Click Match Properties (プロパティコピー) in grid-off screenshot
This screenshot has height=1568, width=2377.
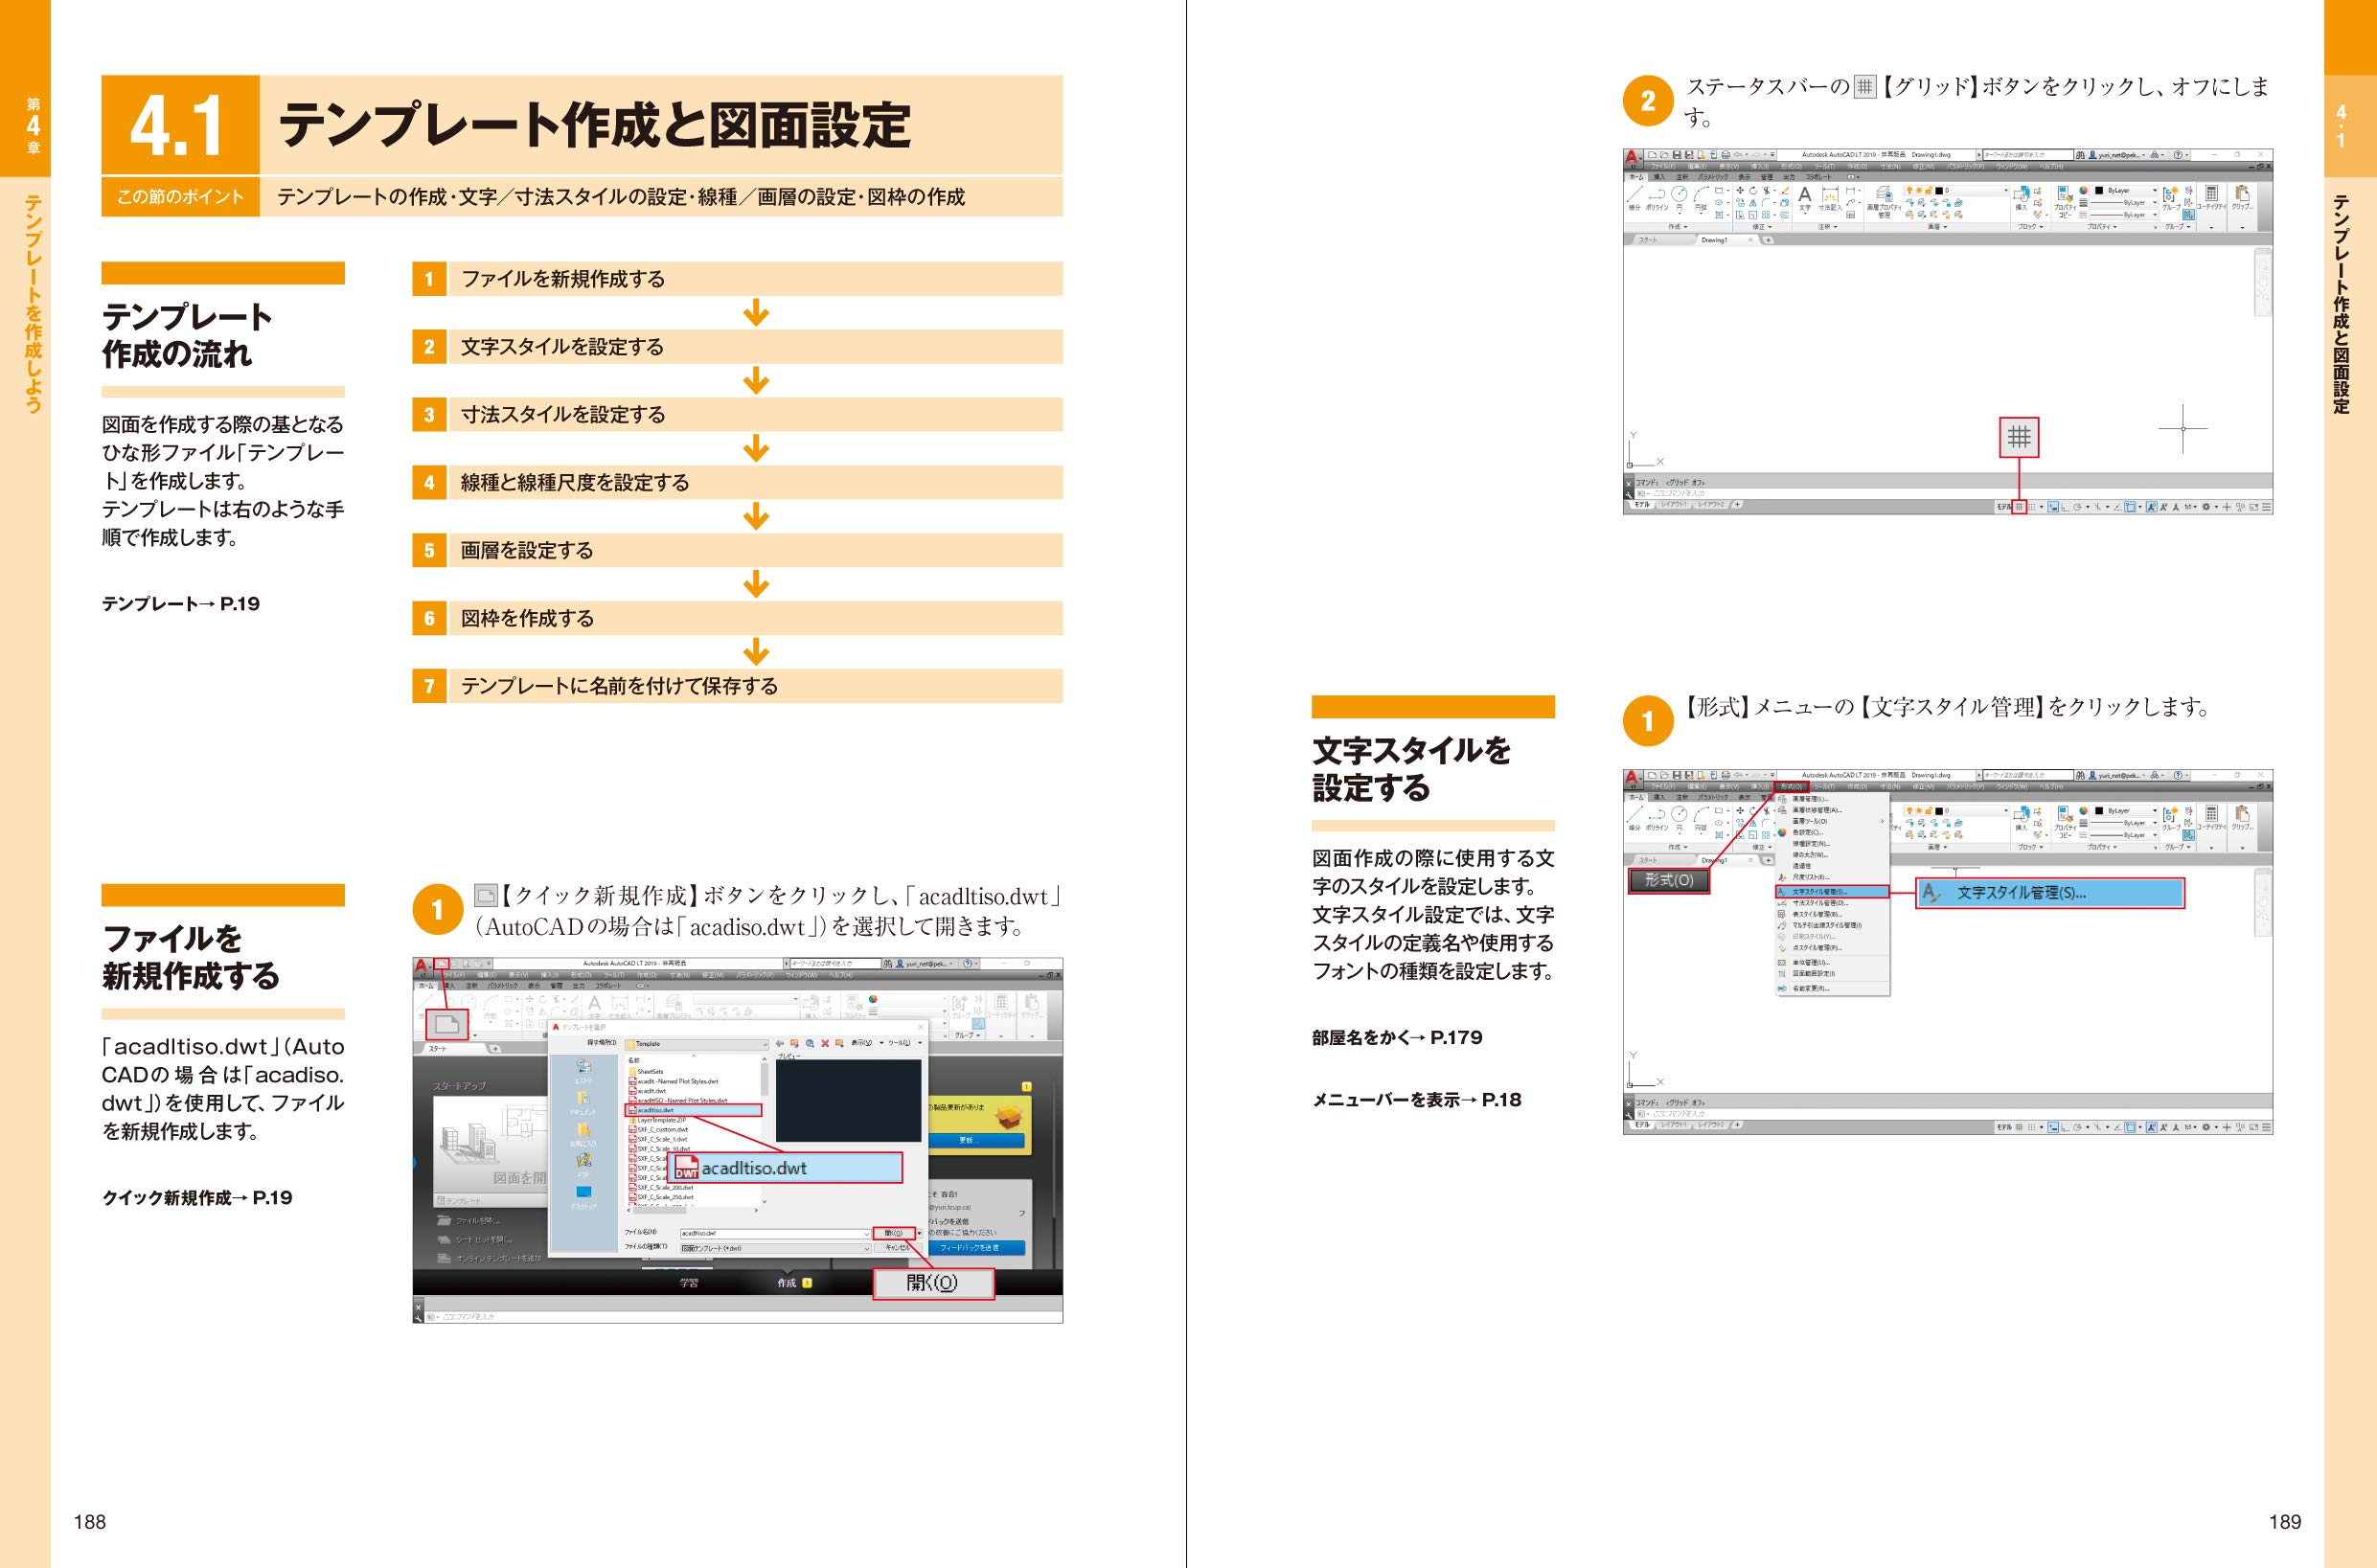[2065, 200]
